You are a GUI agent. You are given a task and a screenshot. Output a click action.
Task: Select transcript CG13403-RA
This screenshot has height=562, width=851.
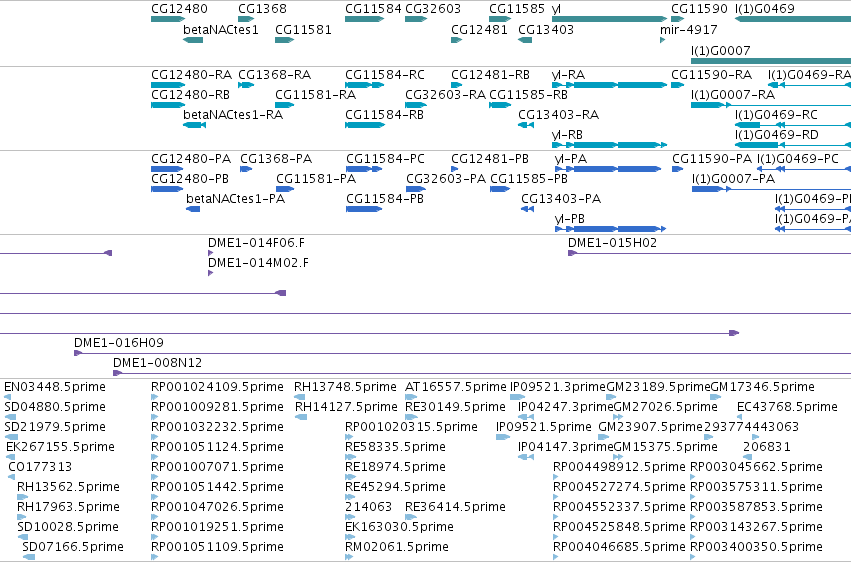pos(526,125)
